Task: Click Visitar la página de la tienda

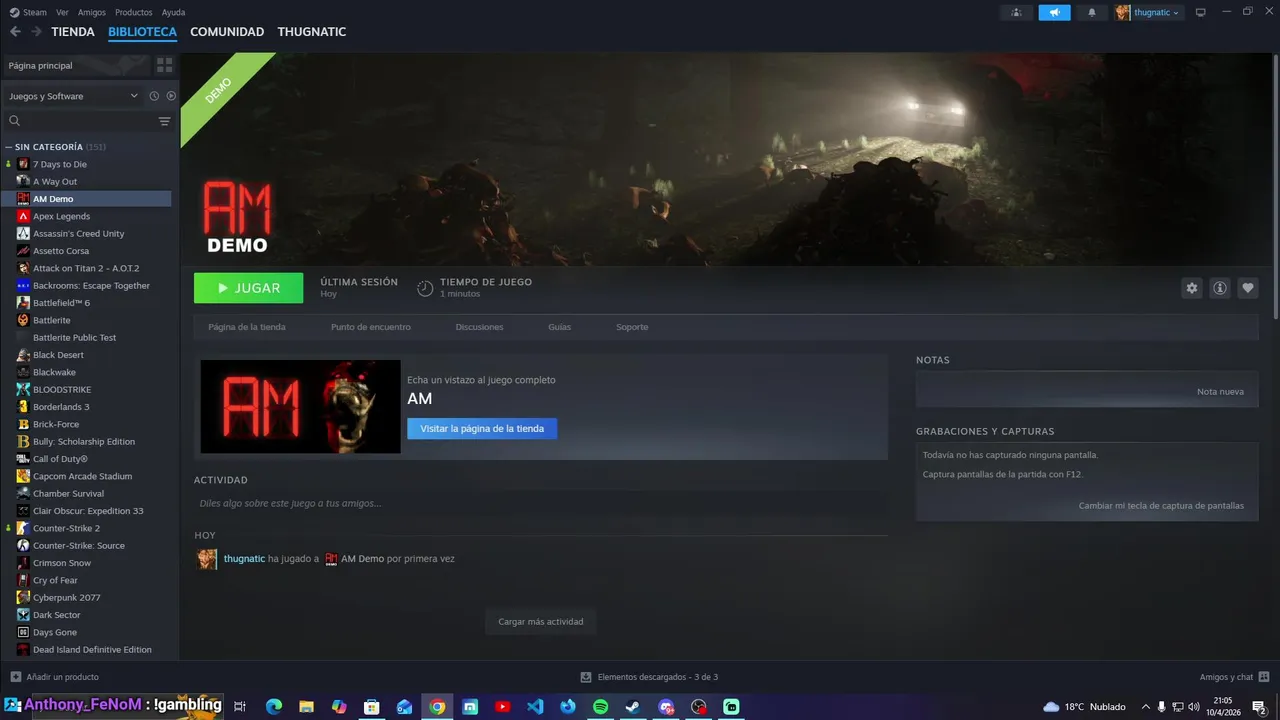Action: click(x=482, y=428)
